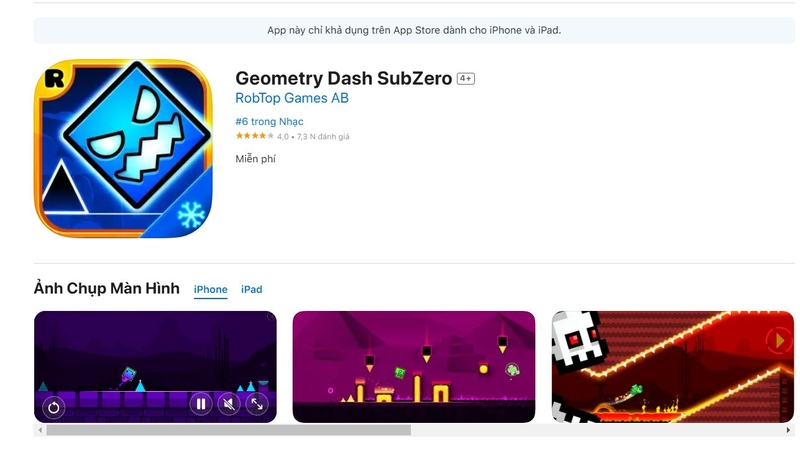
Task: Click the snowflake badge on app icon
Action: tap(191, 215)
